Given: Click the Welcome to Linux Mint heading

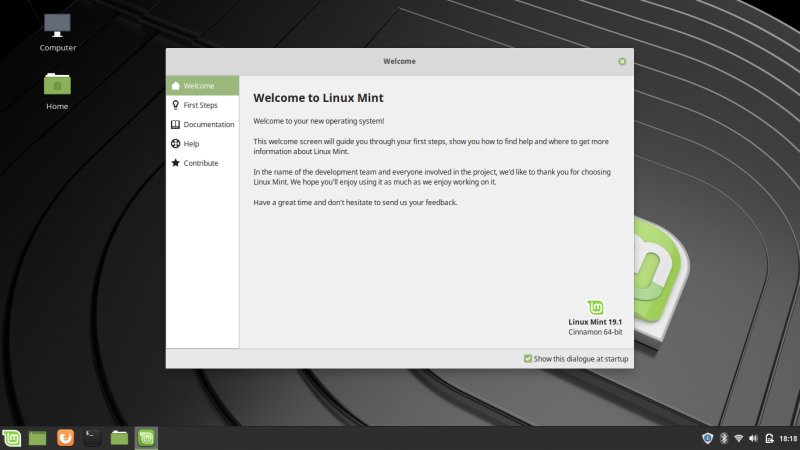Looking at the screenshot, I should pyautogui.click(x=318, y=98).
